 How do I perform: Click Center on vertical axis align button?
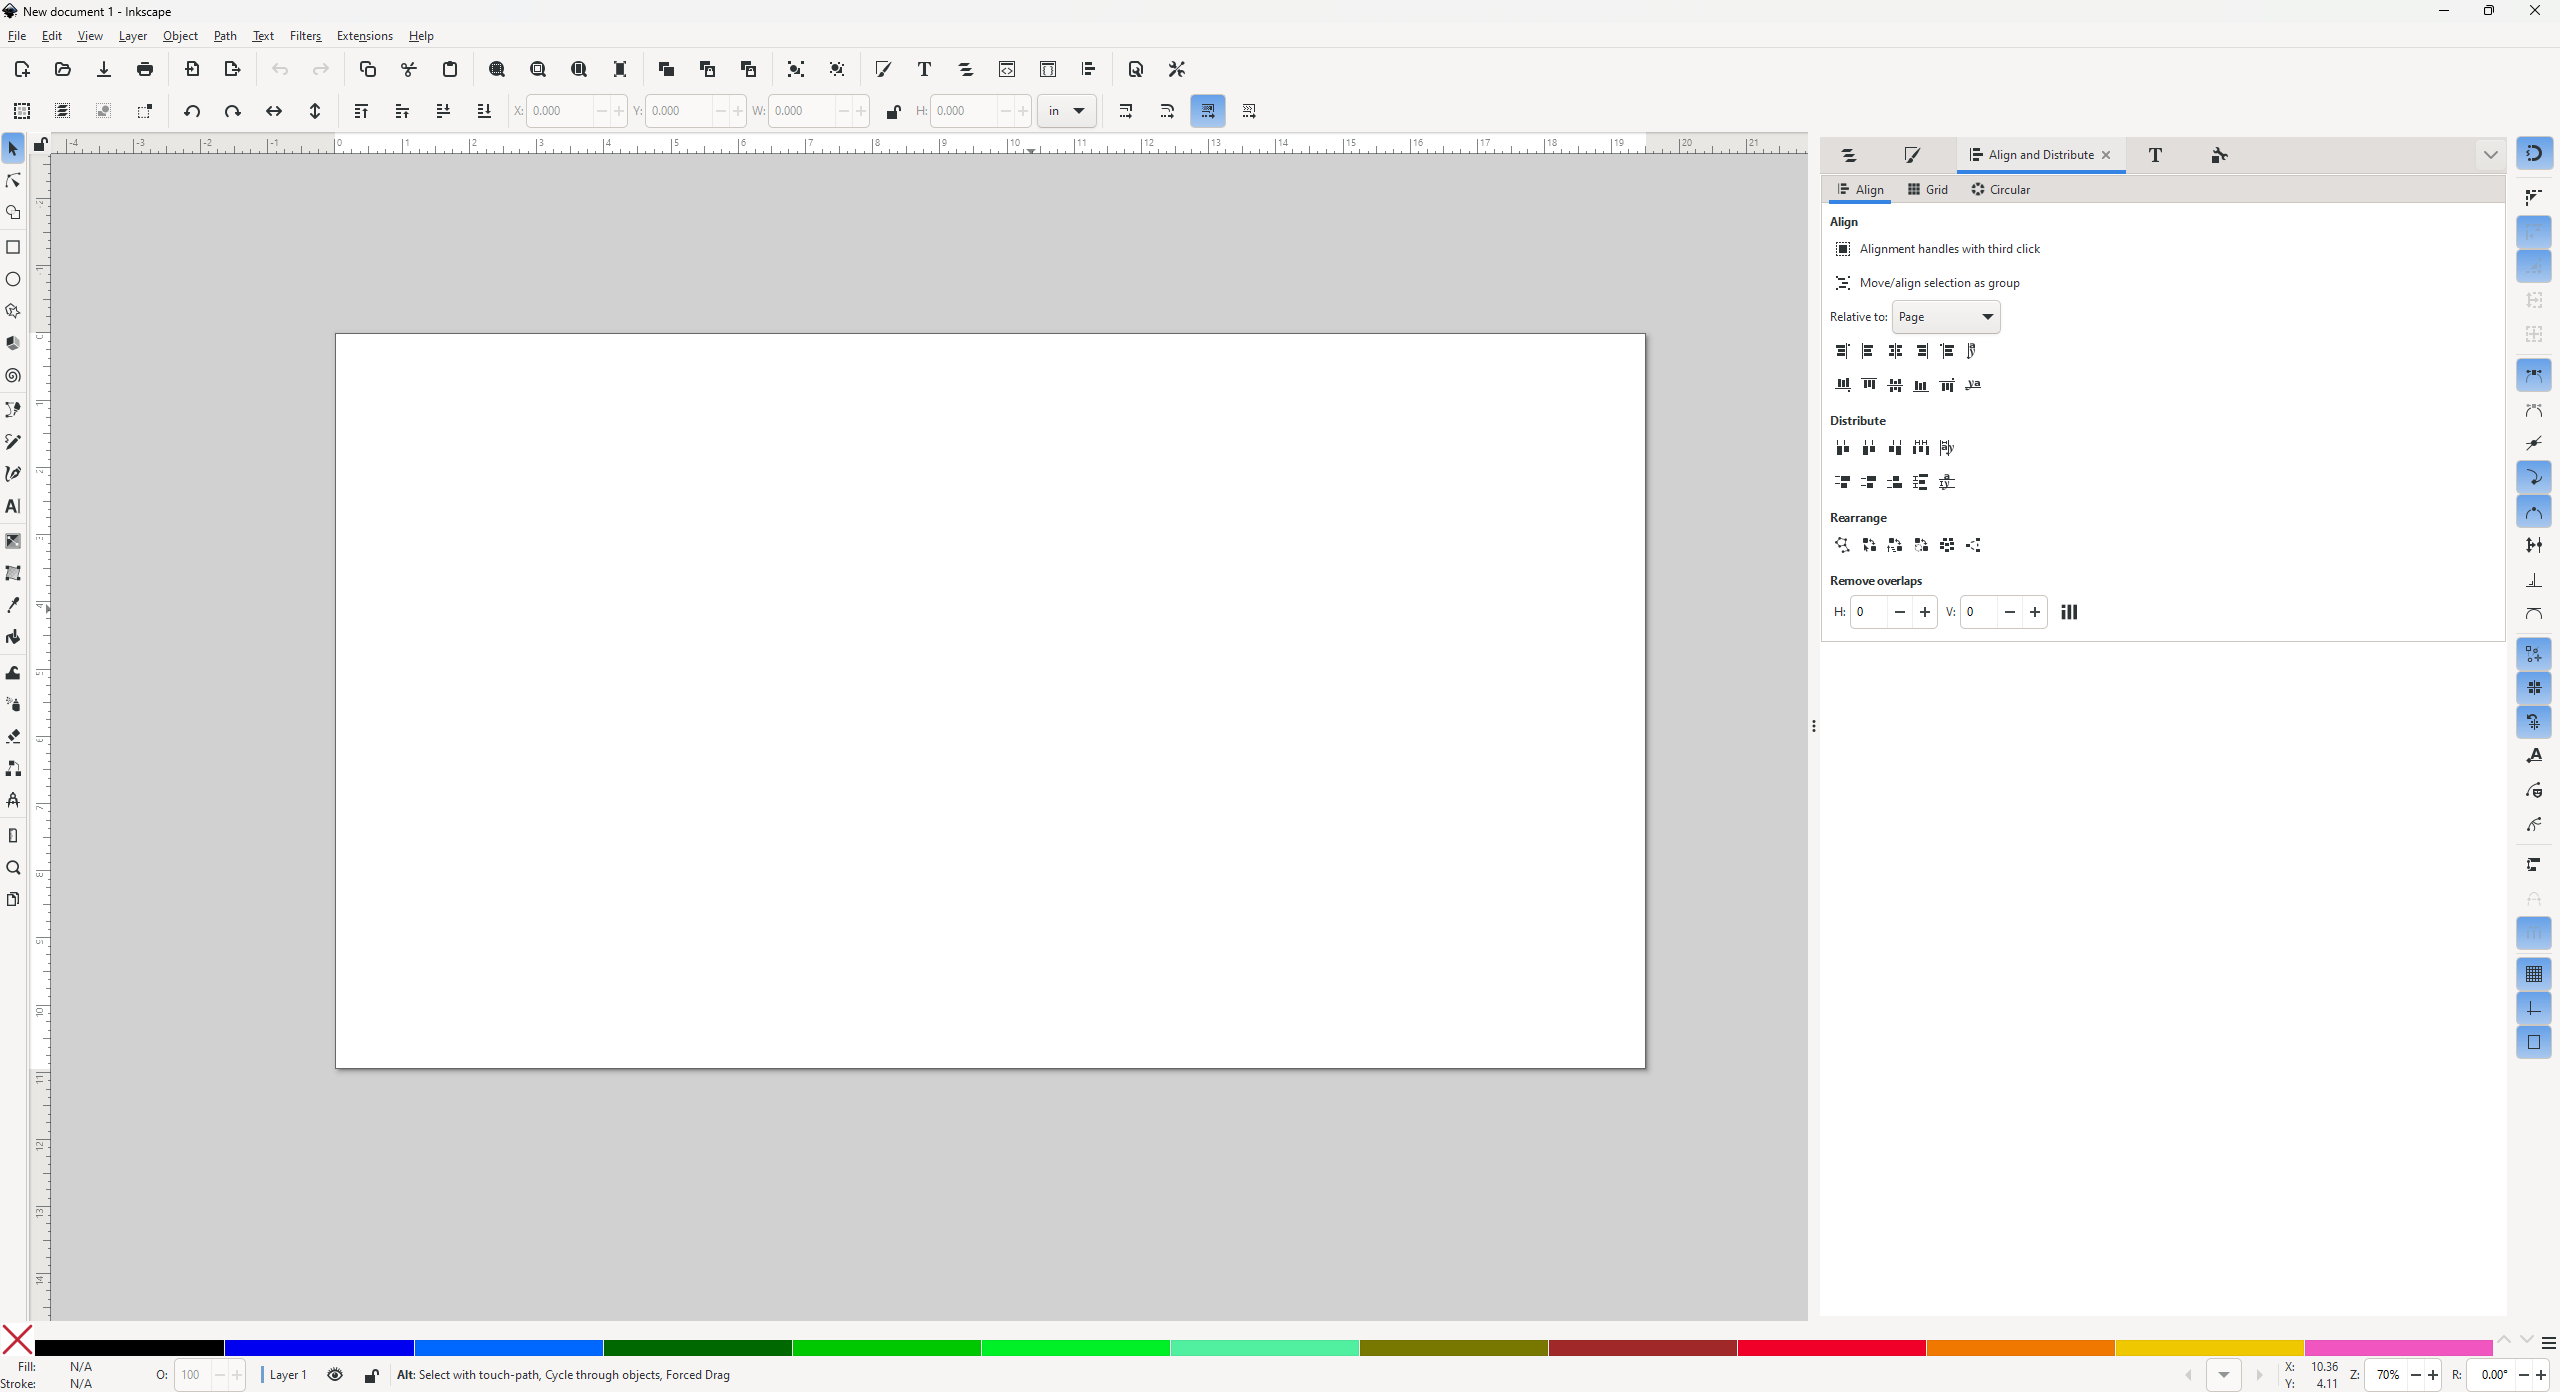coord(1894,351)
